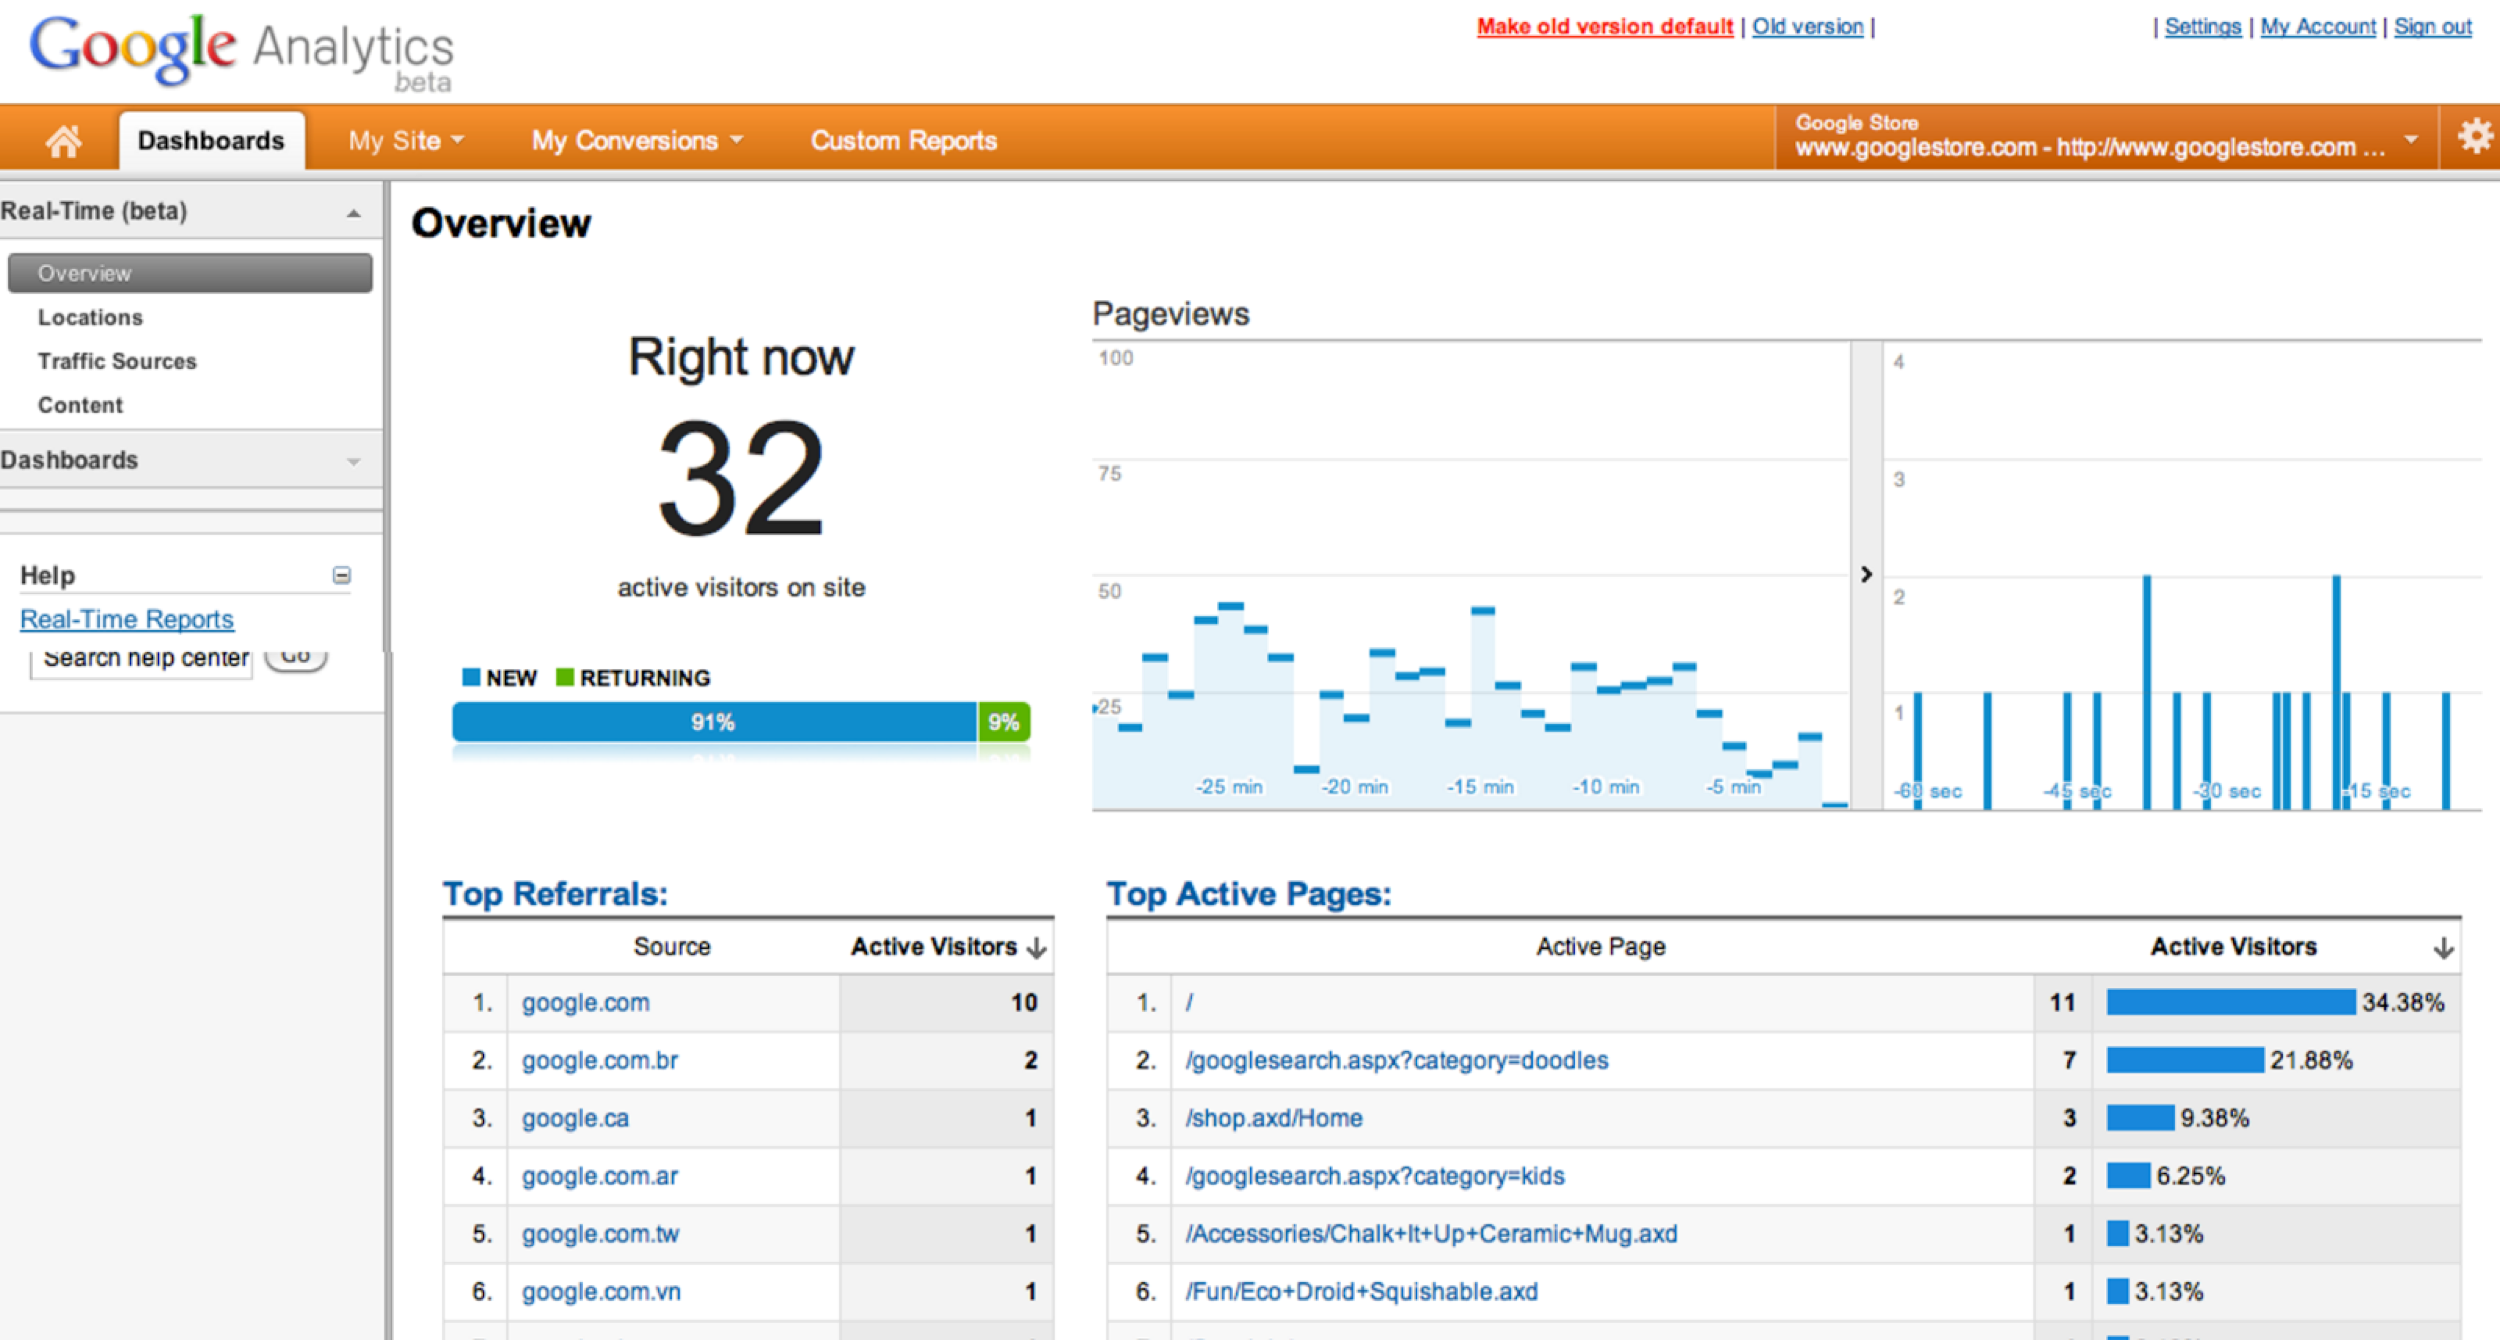
Task: Click the Help panel minimize icon
Action: coord(342,575)
